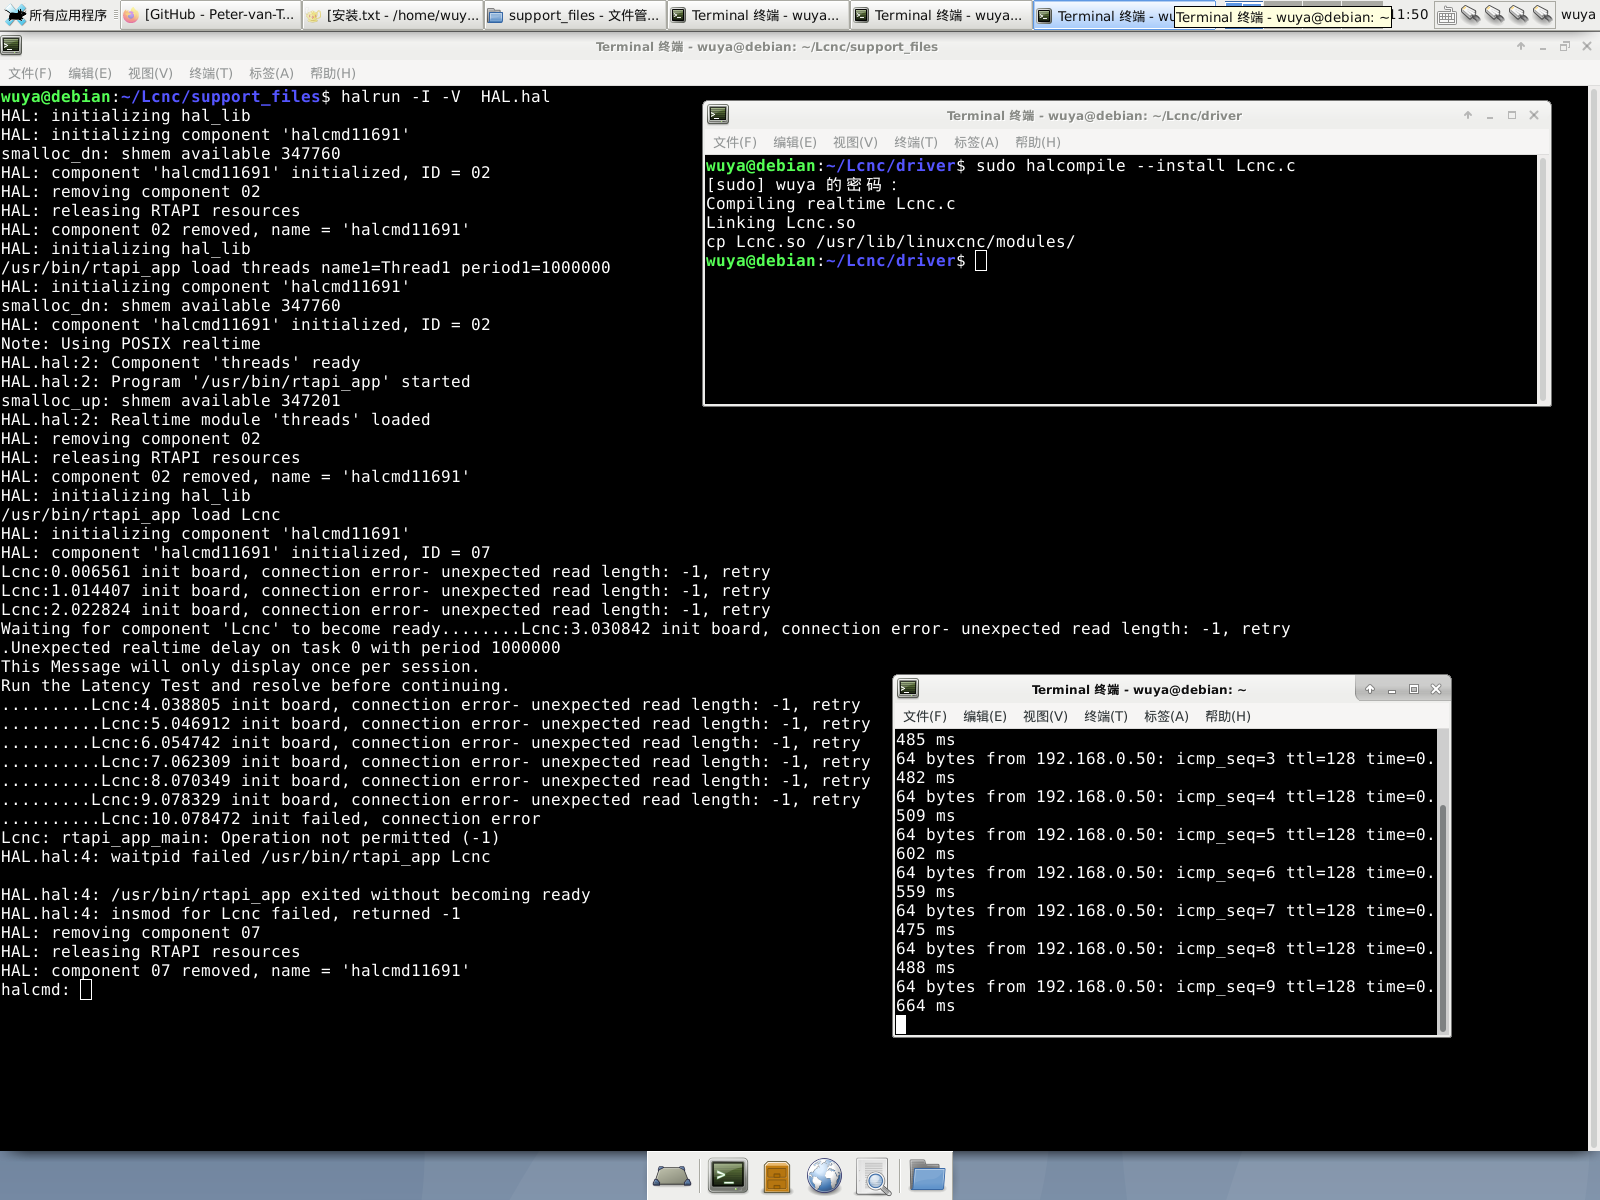Maximize the ping terminal window

click(x=1414, y=689)
